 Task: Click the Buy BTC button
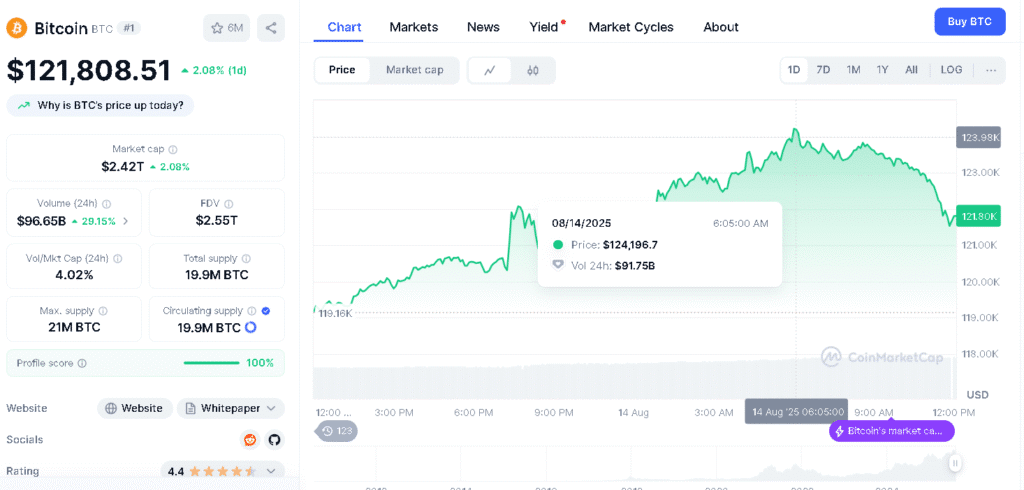coord(970,22)
